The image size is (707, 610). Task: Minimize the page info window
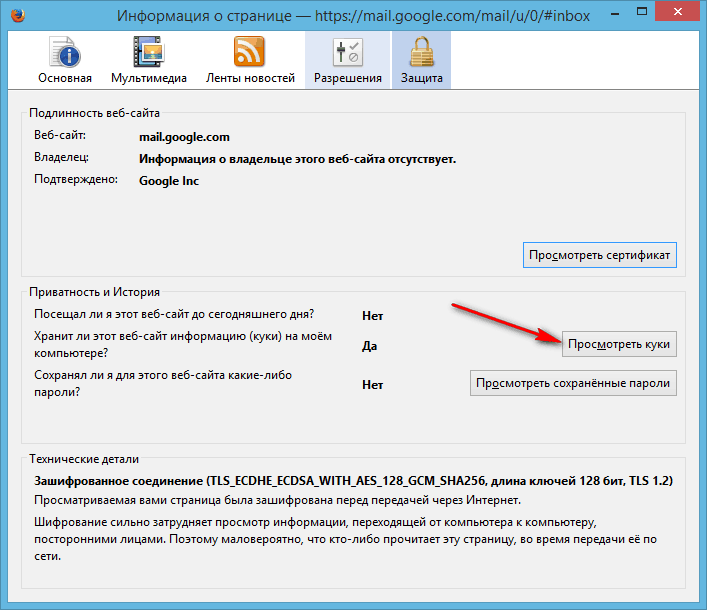click(x=616, y=12)
